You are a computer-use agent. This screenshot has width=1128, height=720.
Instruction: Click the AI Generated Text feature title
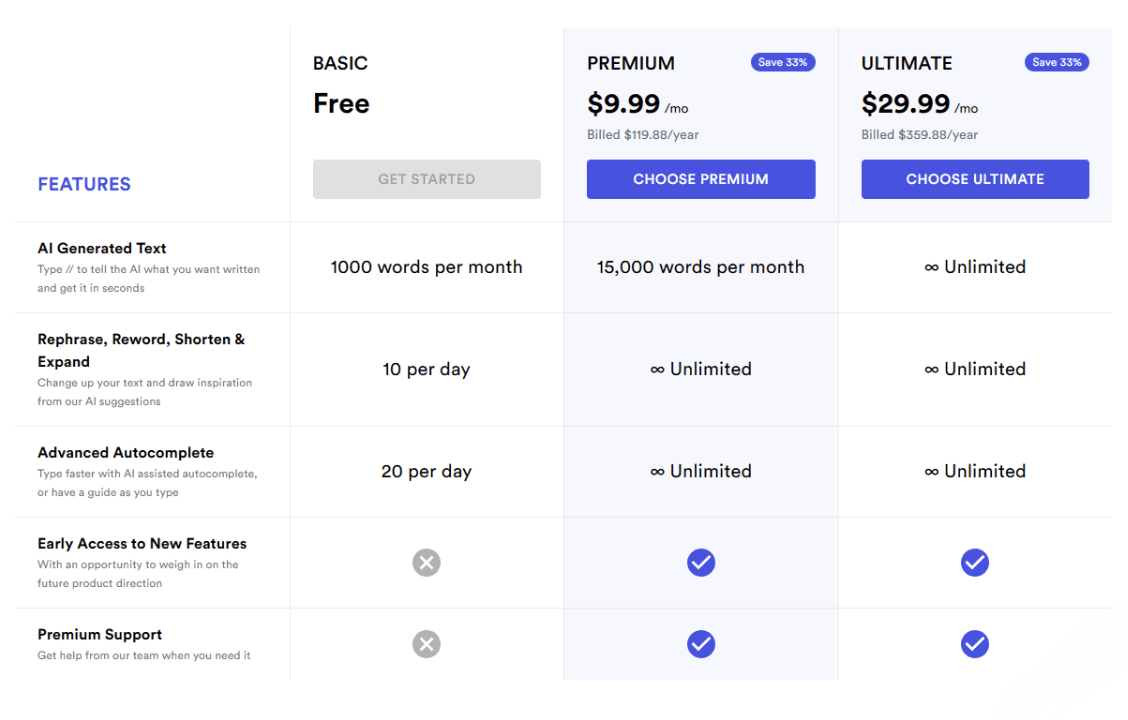[x=102, y=248]
